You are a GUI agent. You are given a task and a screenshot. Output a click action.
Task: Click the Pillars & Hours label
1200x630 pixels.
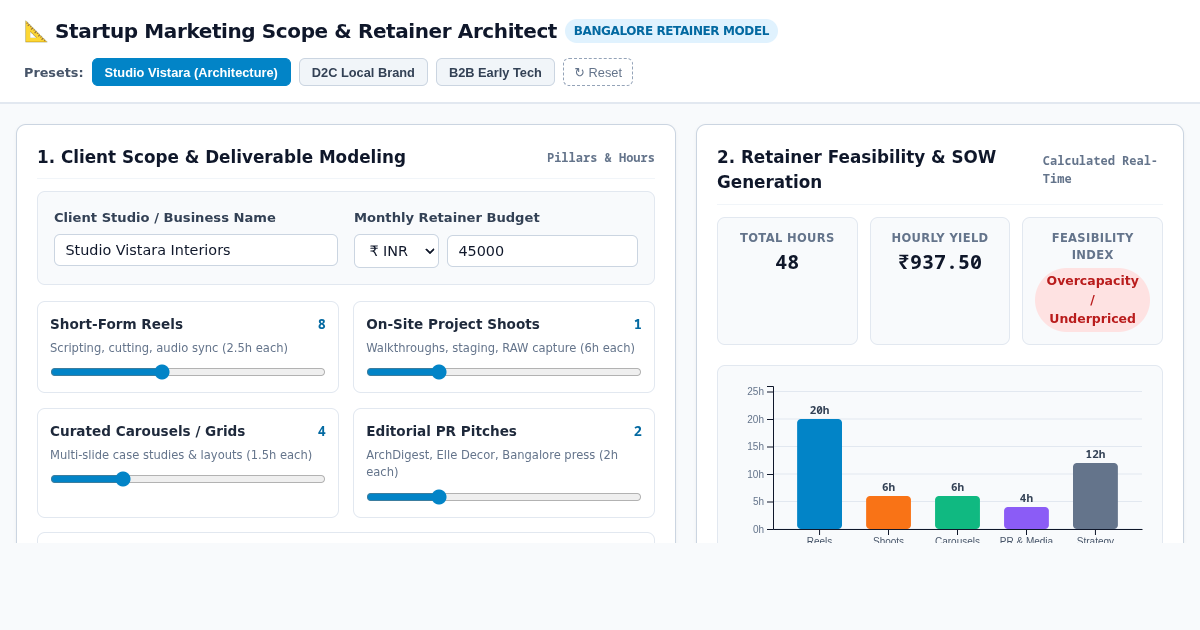pyautogui.click(x=601, y=158)
